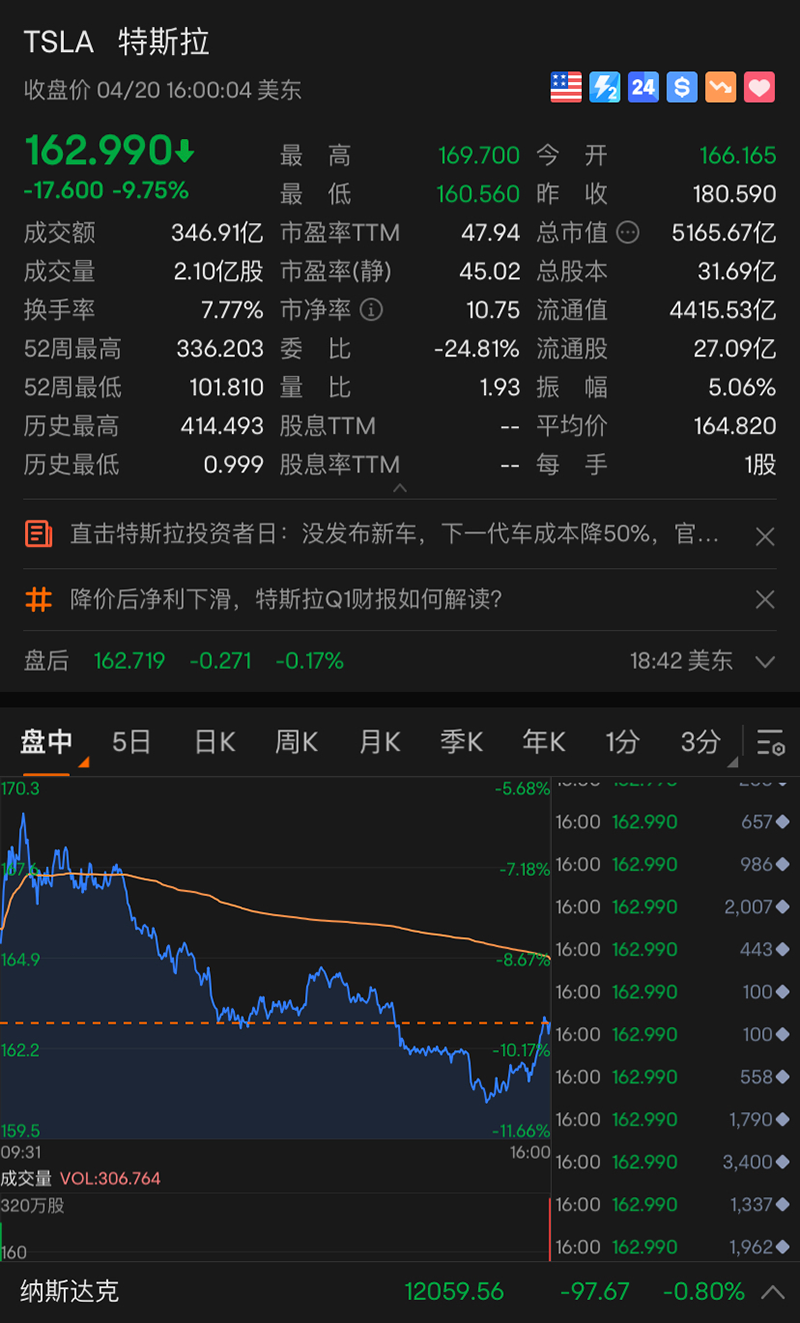This screenshot has width=800, height=1323.
Task: Tap the US flag market icon
Action: point(566,87)
